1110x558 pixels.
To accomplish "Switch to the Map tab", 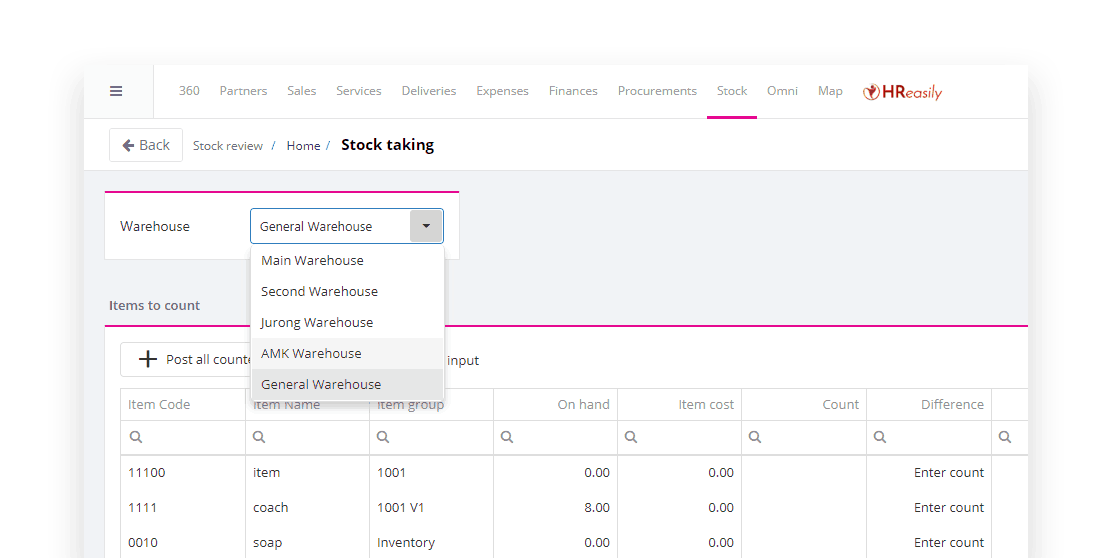I will [830, 91].
